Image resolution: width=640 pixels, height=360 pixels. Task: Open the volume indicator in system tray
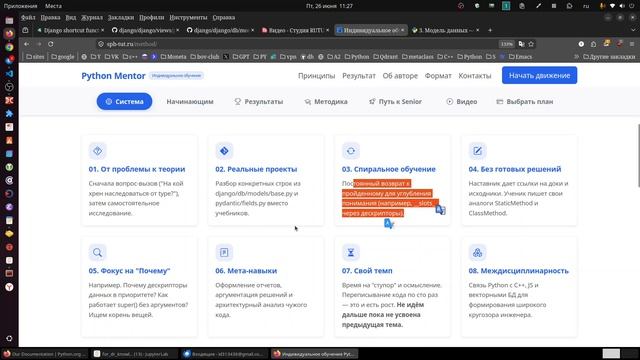(622, 6)
